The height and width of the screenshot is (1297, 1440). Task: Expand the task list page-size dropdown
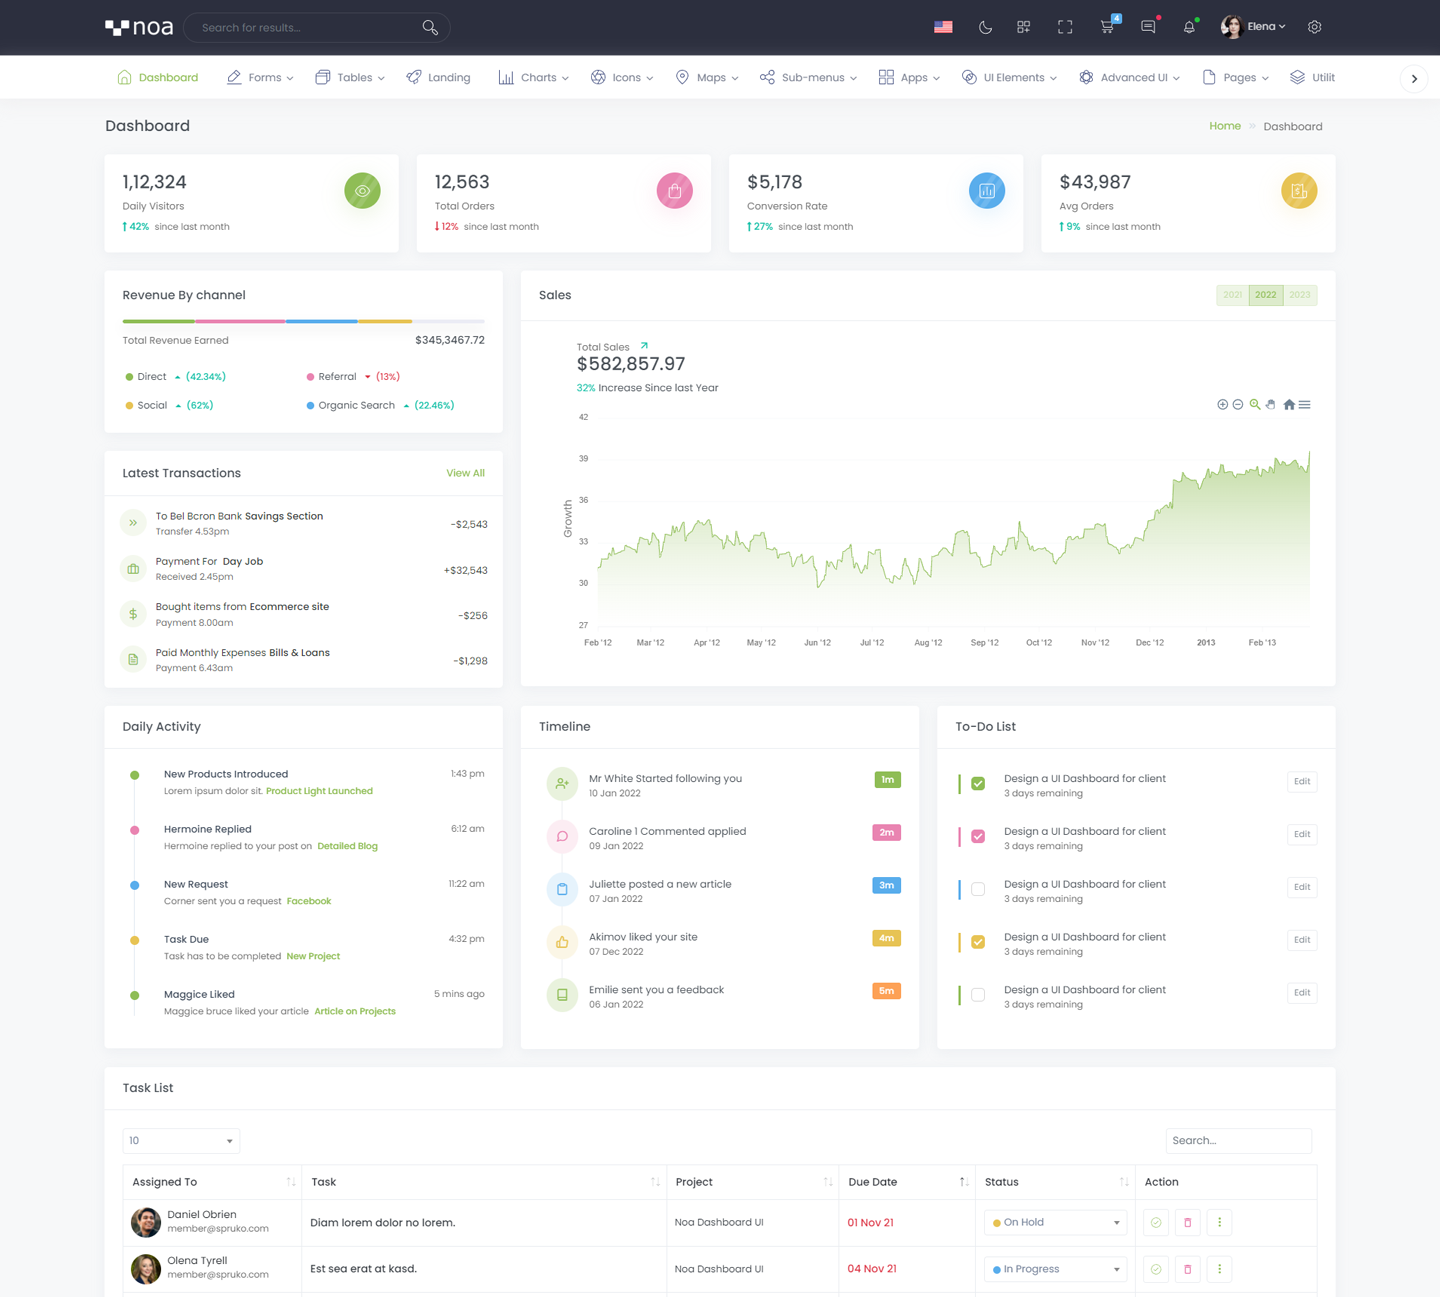tap(181, 1141)
